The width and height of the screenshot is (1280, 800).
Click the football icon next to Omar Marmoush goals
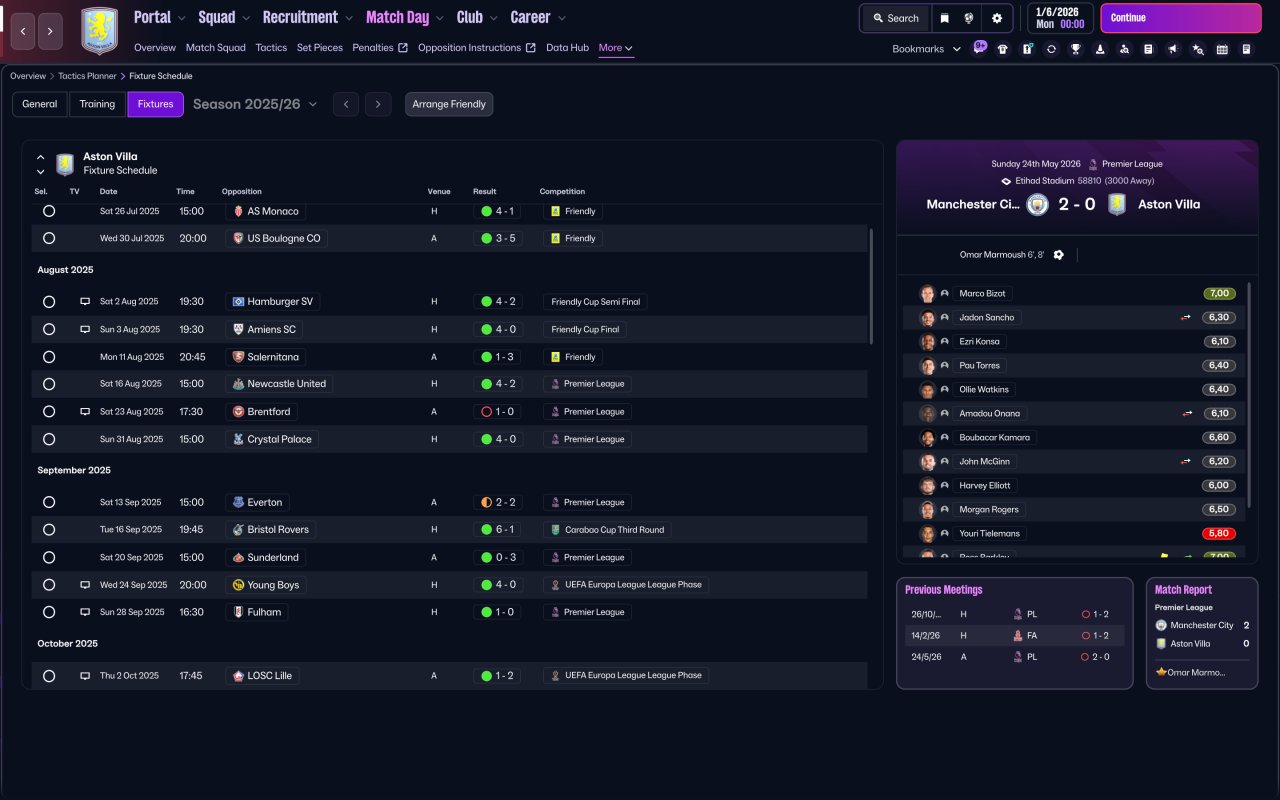(x=1059, y=255)
